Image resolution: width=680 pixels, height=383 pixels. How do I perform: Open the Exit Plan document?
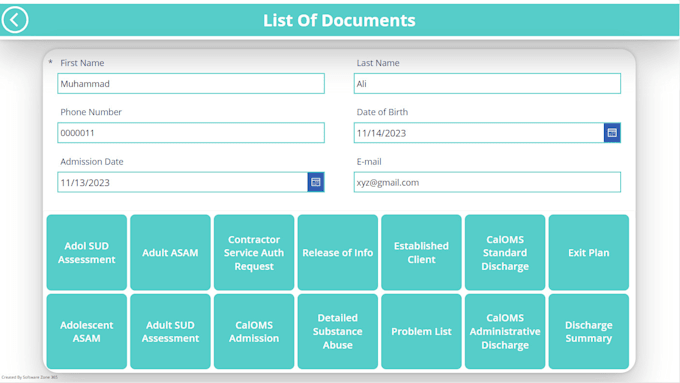(x=589, y=252)
